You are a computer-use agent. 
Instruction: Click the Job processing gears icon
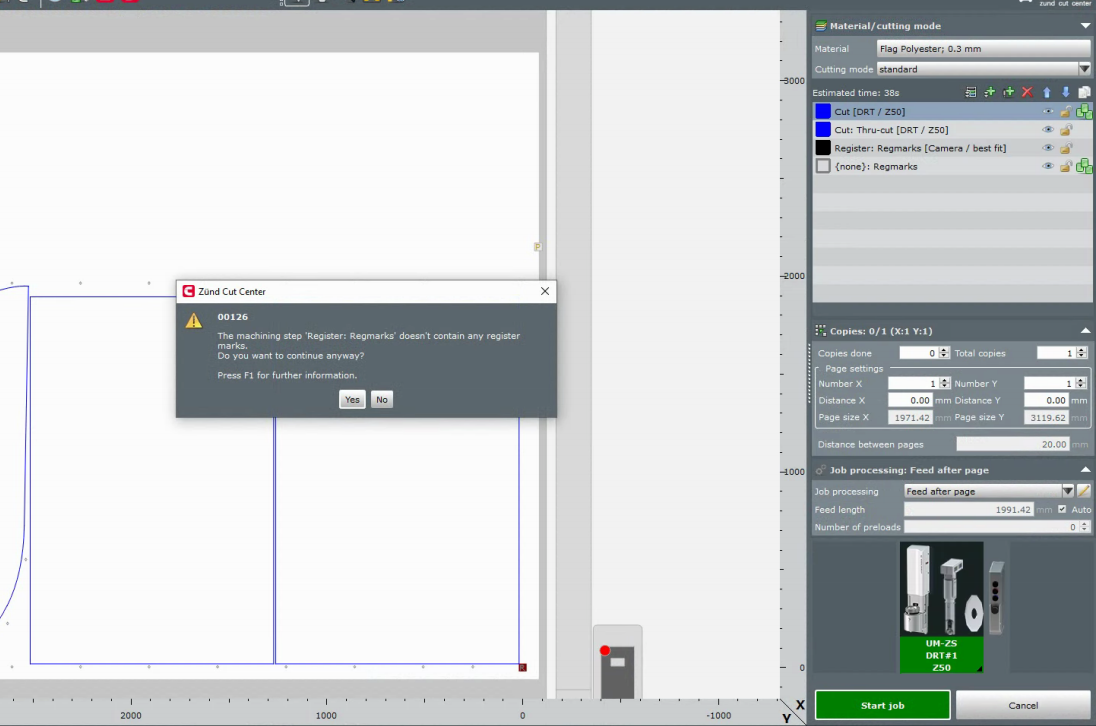[x=821, y=470]
